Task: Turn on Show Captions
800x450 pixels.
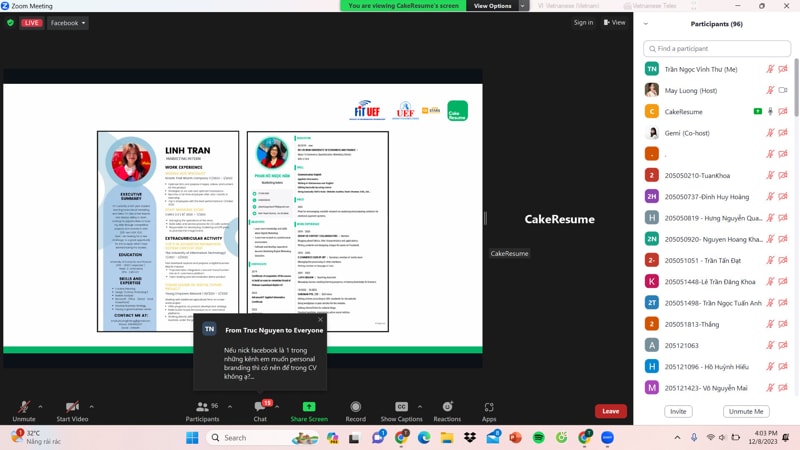Action: (x=401, y=407)
